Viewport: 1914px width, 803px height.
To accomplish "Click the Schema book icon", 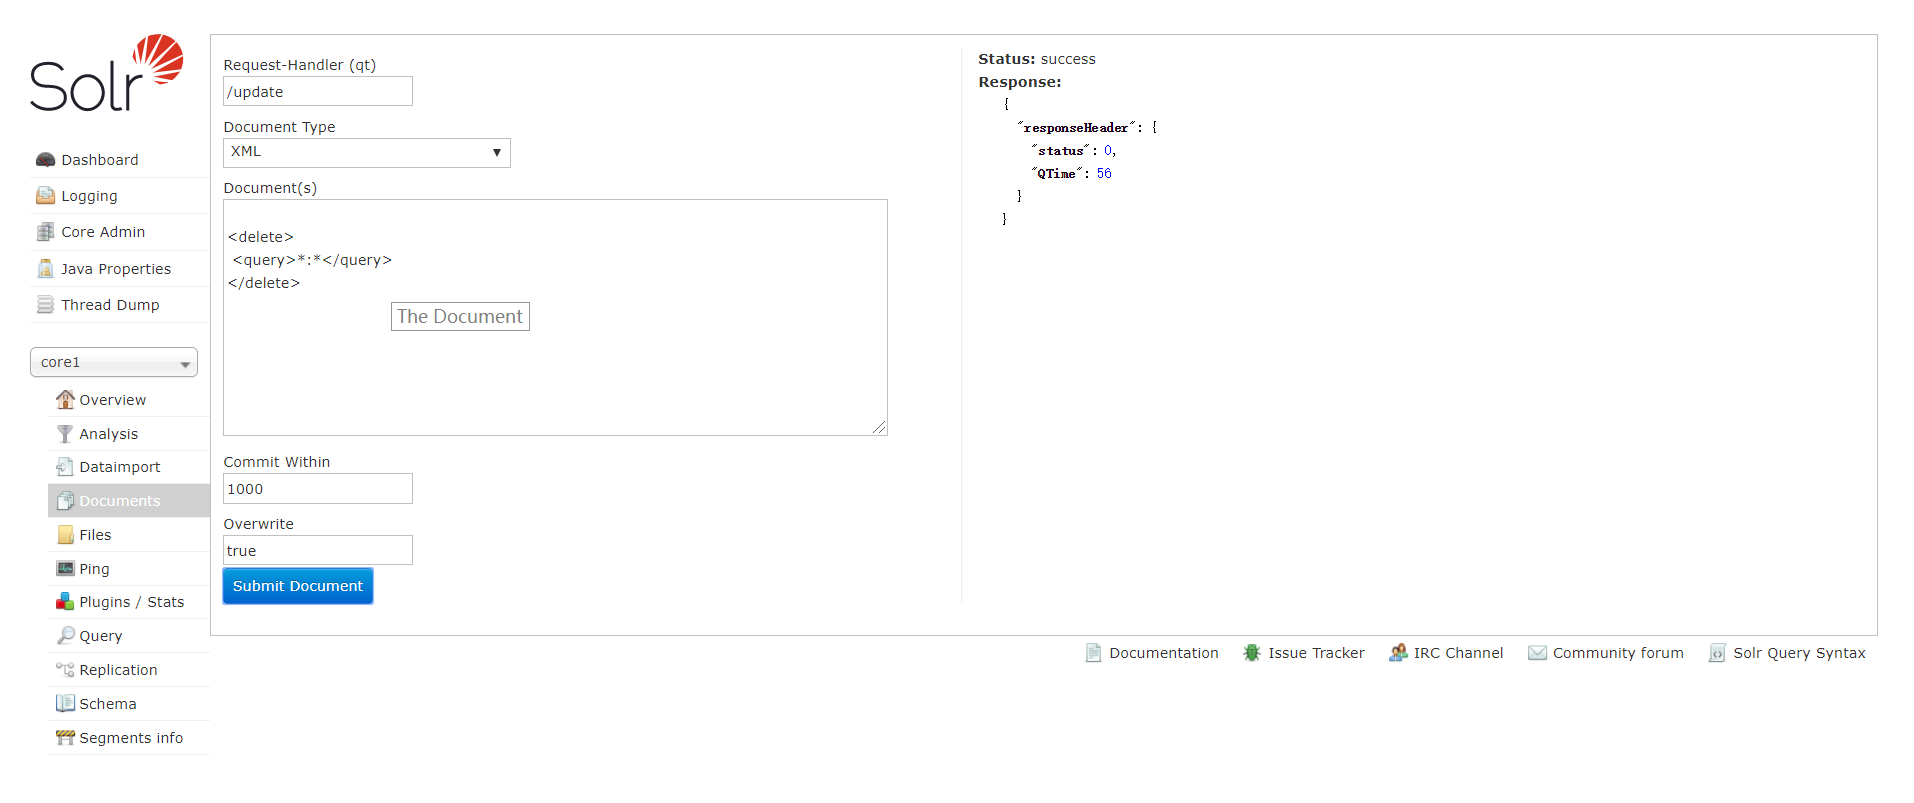I will 65,704.
